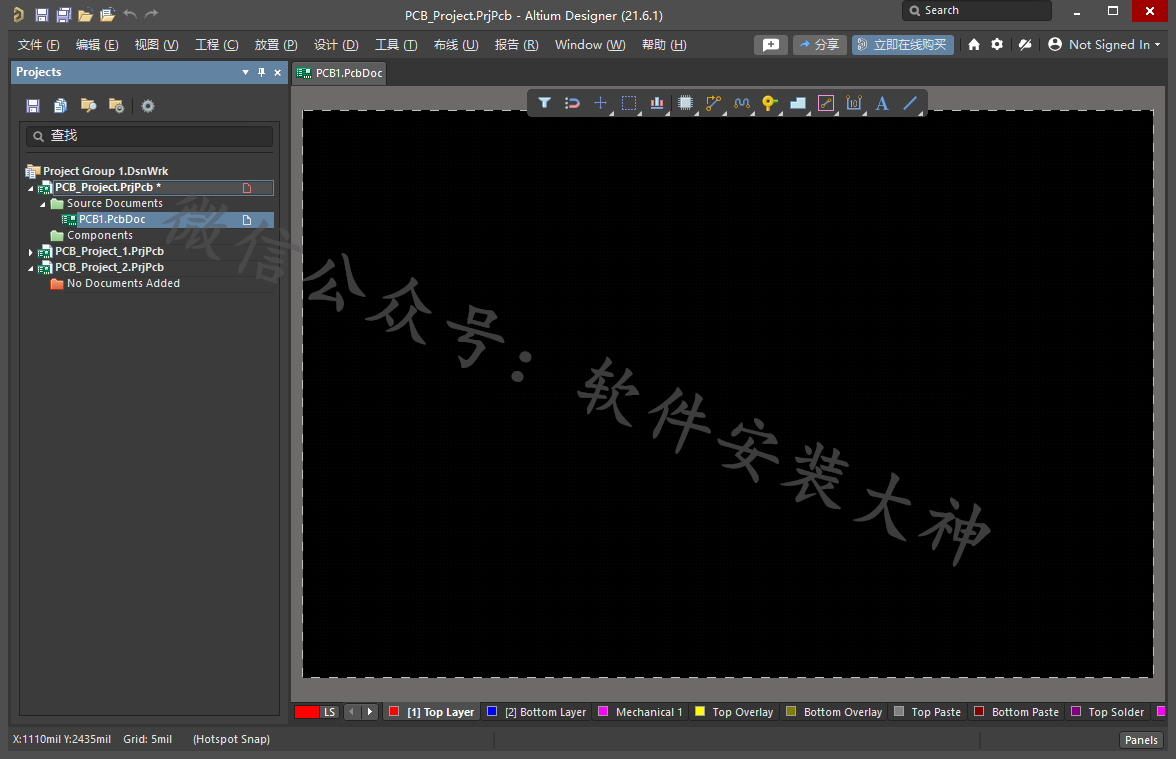
Task: Open the 设计 (D) menu
Action: click(x=336, y=45)
